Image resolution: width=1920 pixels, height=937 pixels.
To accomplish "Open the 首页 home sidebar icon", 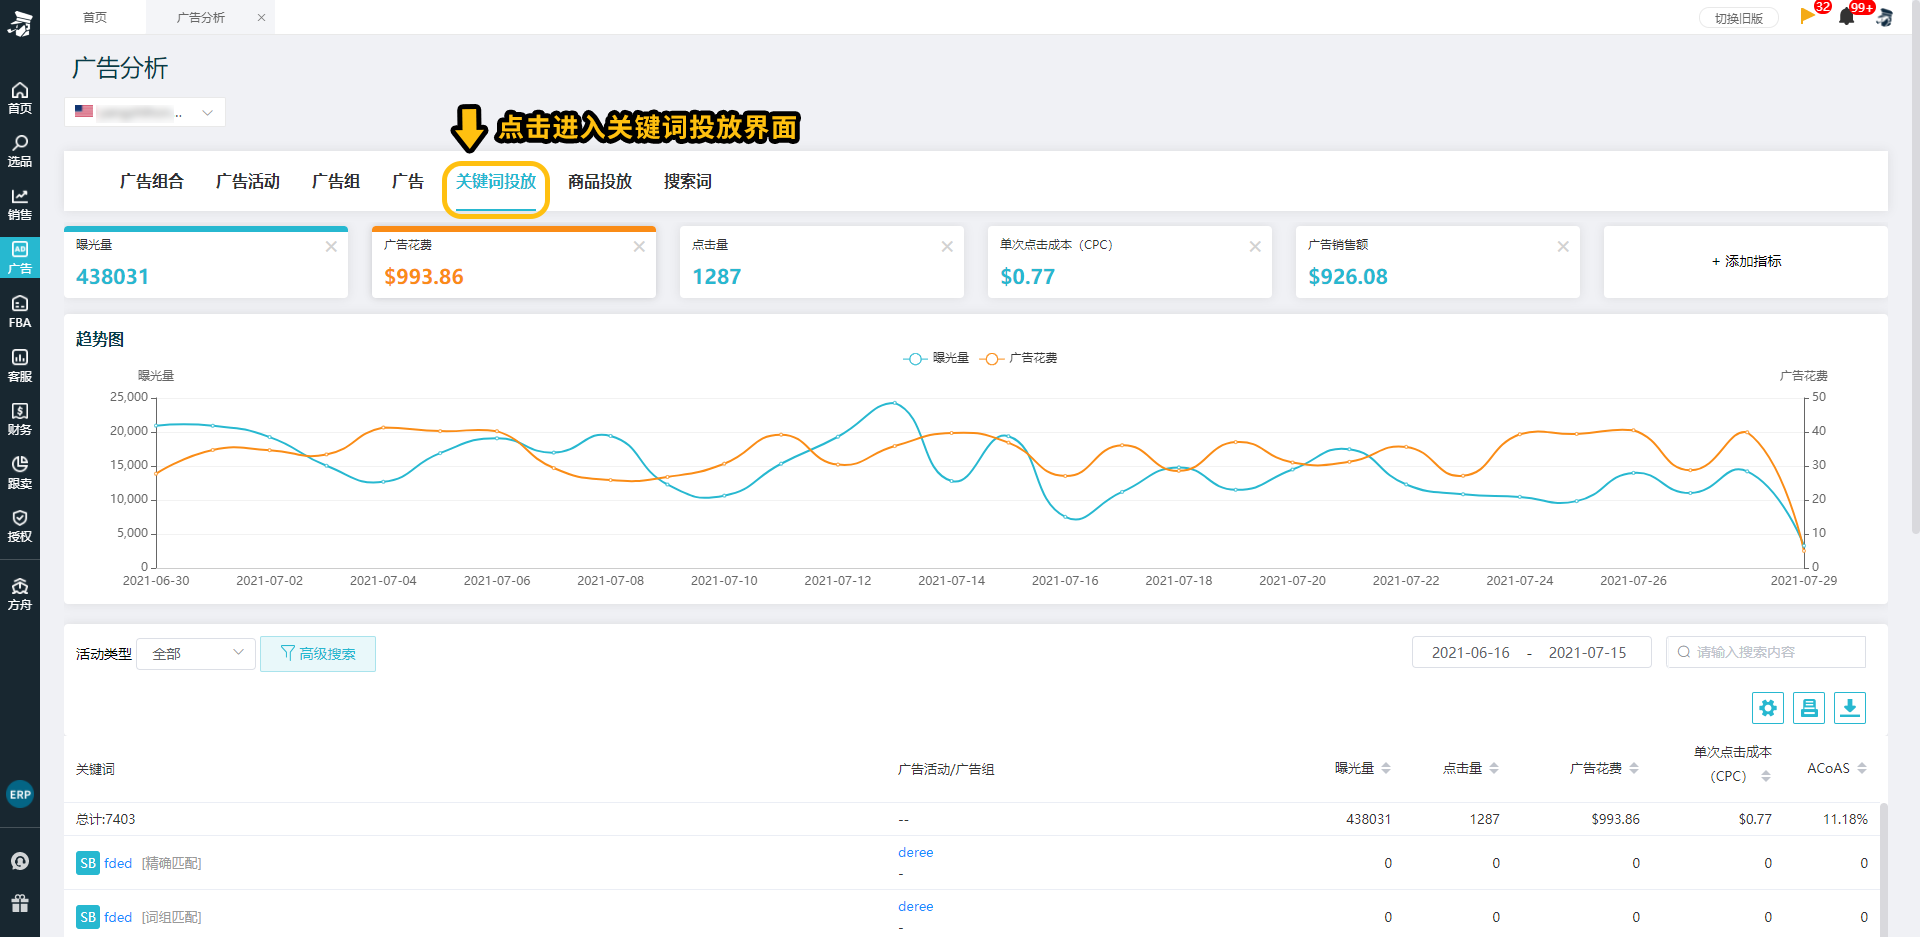I will pyautogui.click(x=20, y=98).
